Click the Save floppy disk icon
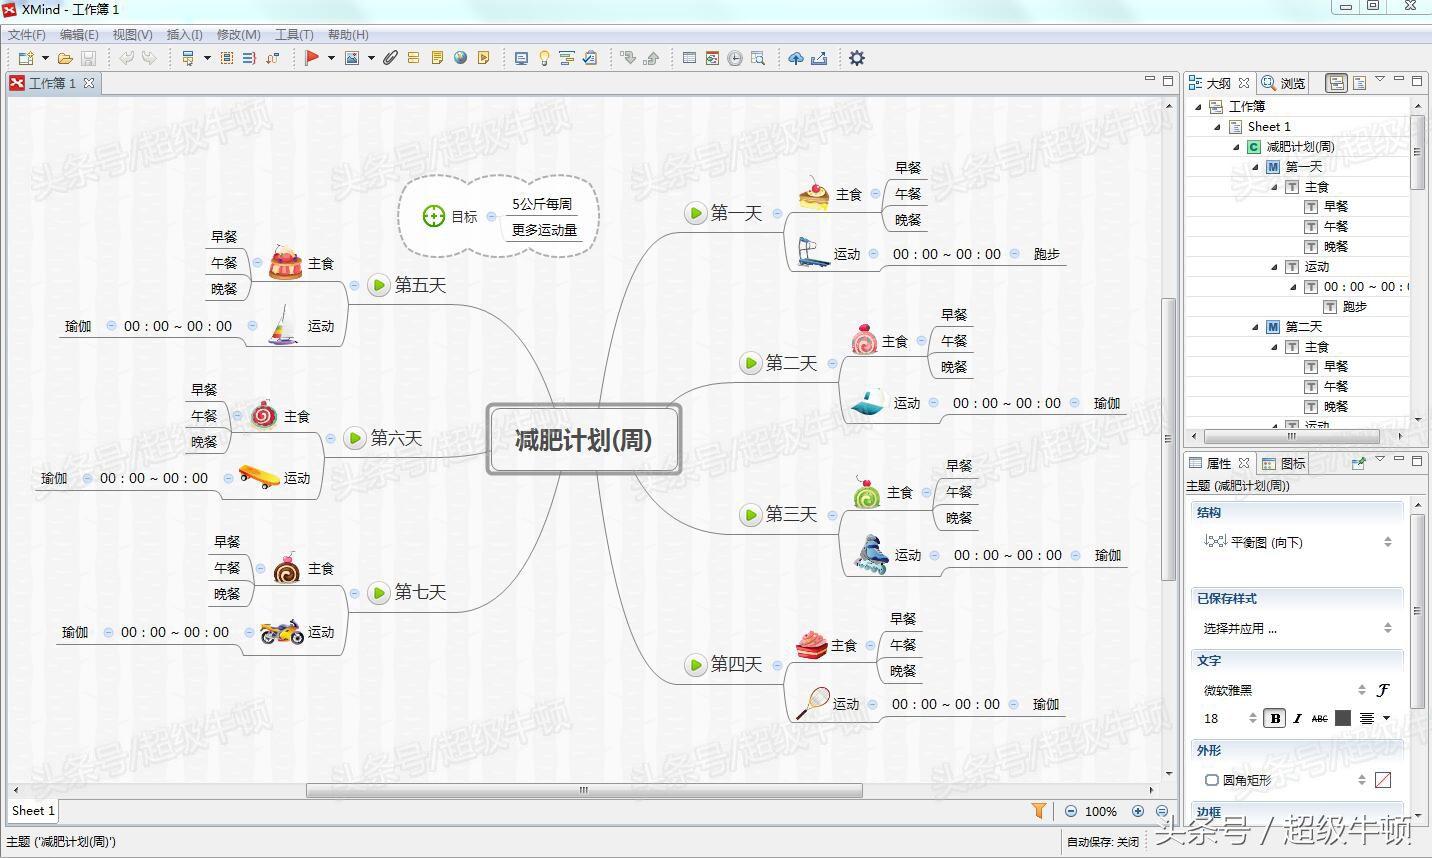1432x858 pixels. (x=88, y=58)
